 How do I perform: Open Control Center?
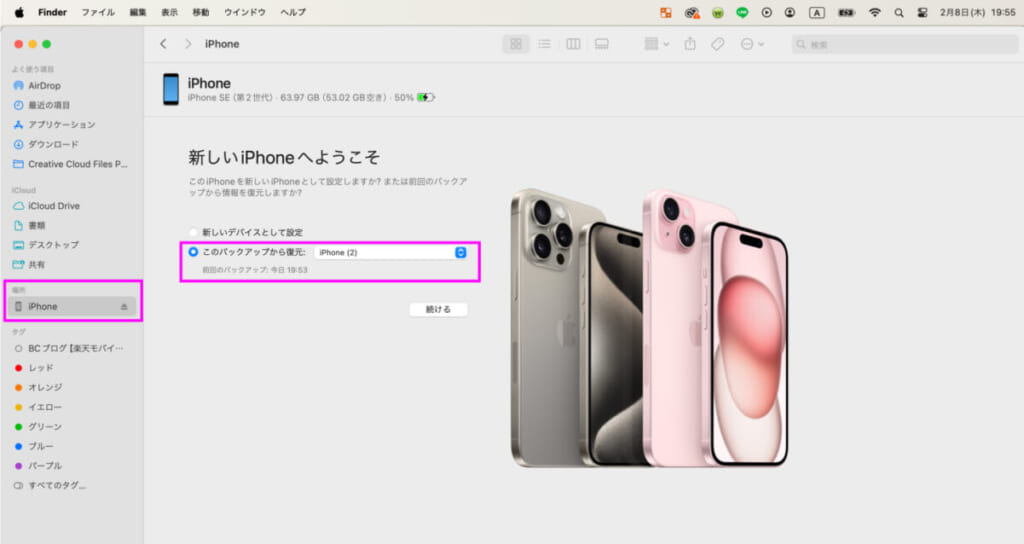[x=922, y=12]
